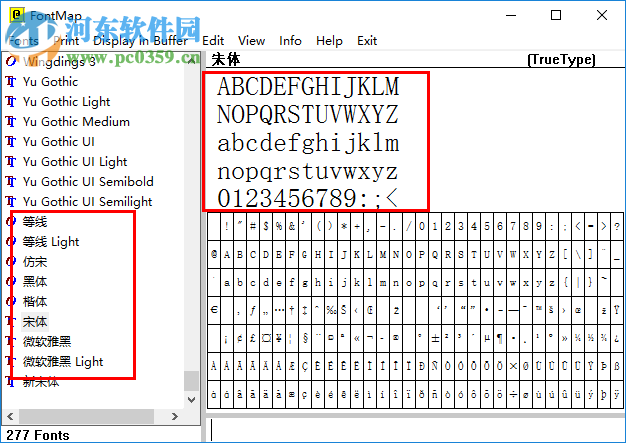The width and height of the screenshot is (626, 443).
Task: Click the ampersand & character cell
Action: click(x=292, y=226)
